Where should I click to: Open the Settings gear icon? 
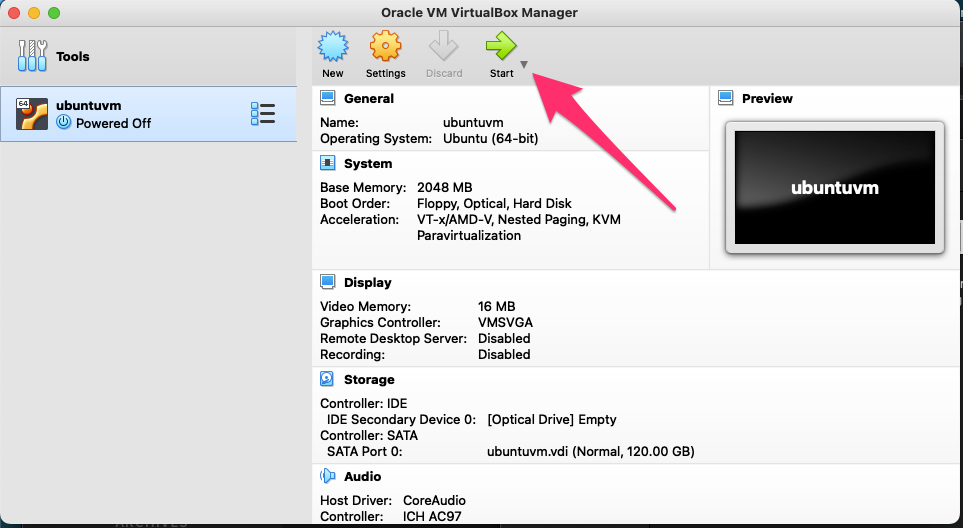pyautogui.click(x=385, y=47)
